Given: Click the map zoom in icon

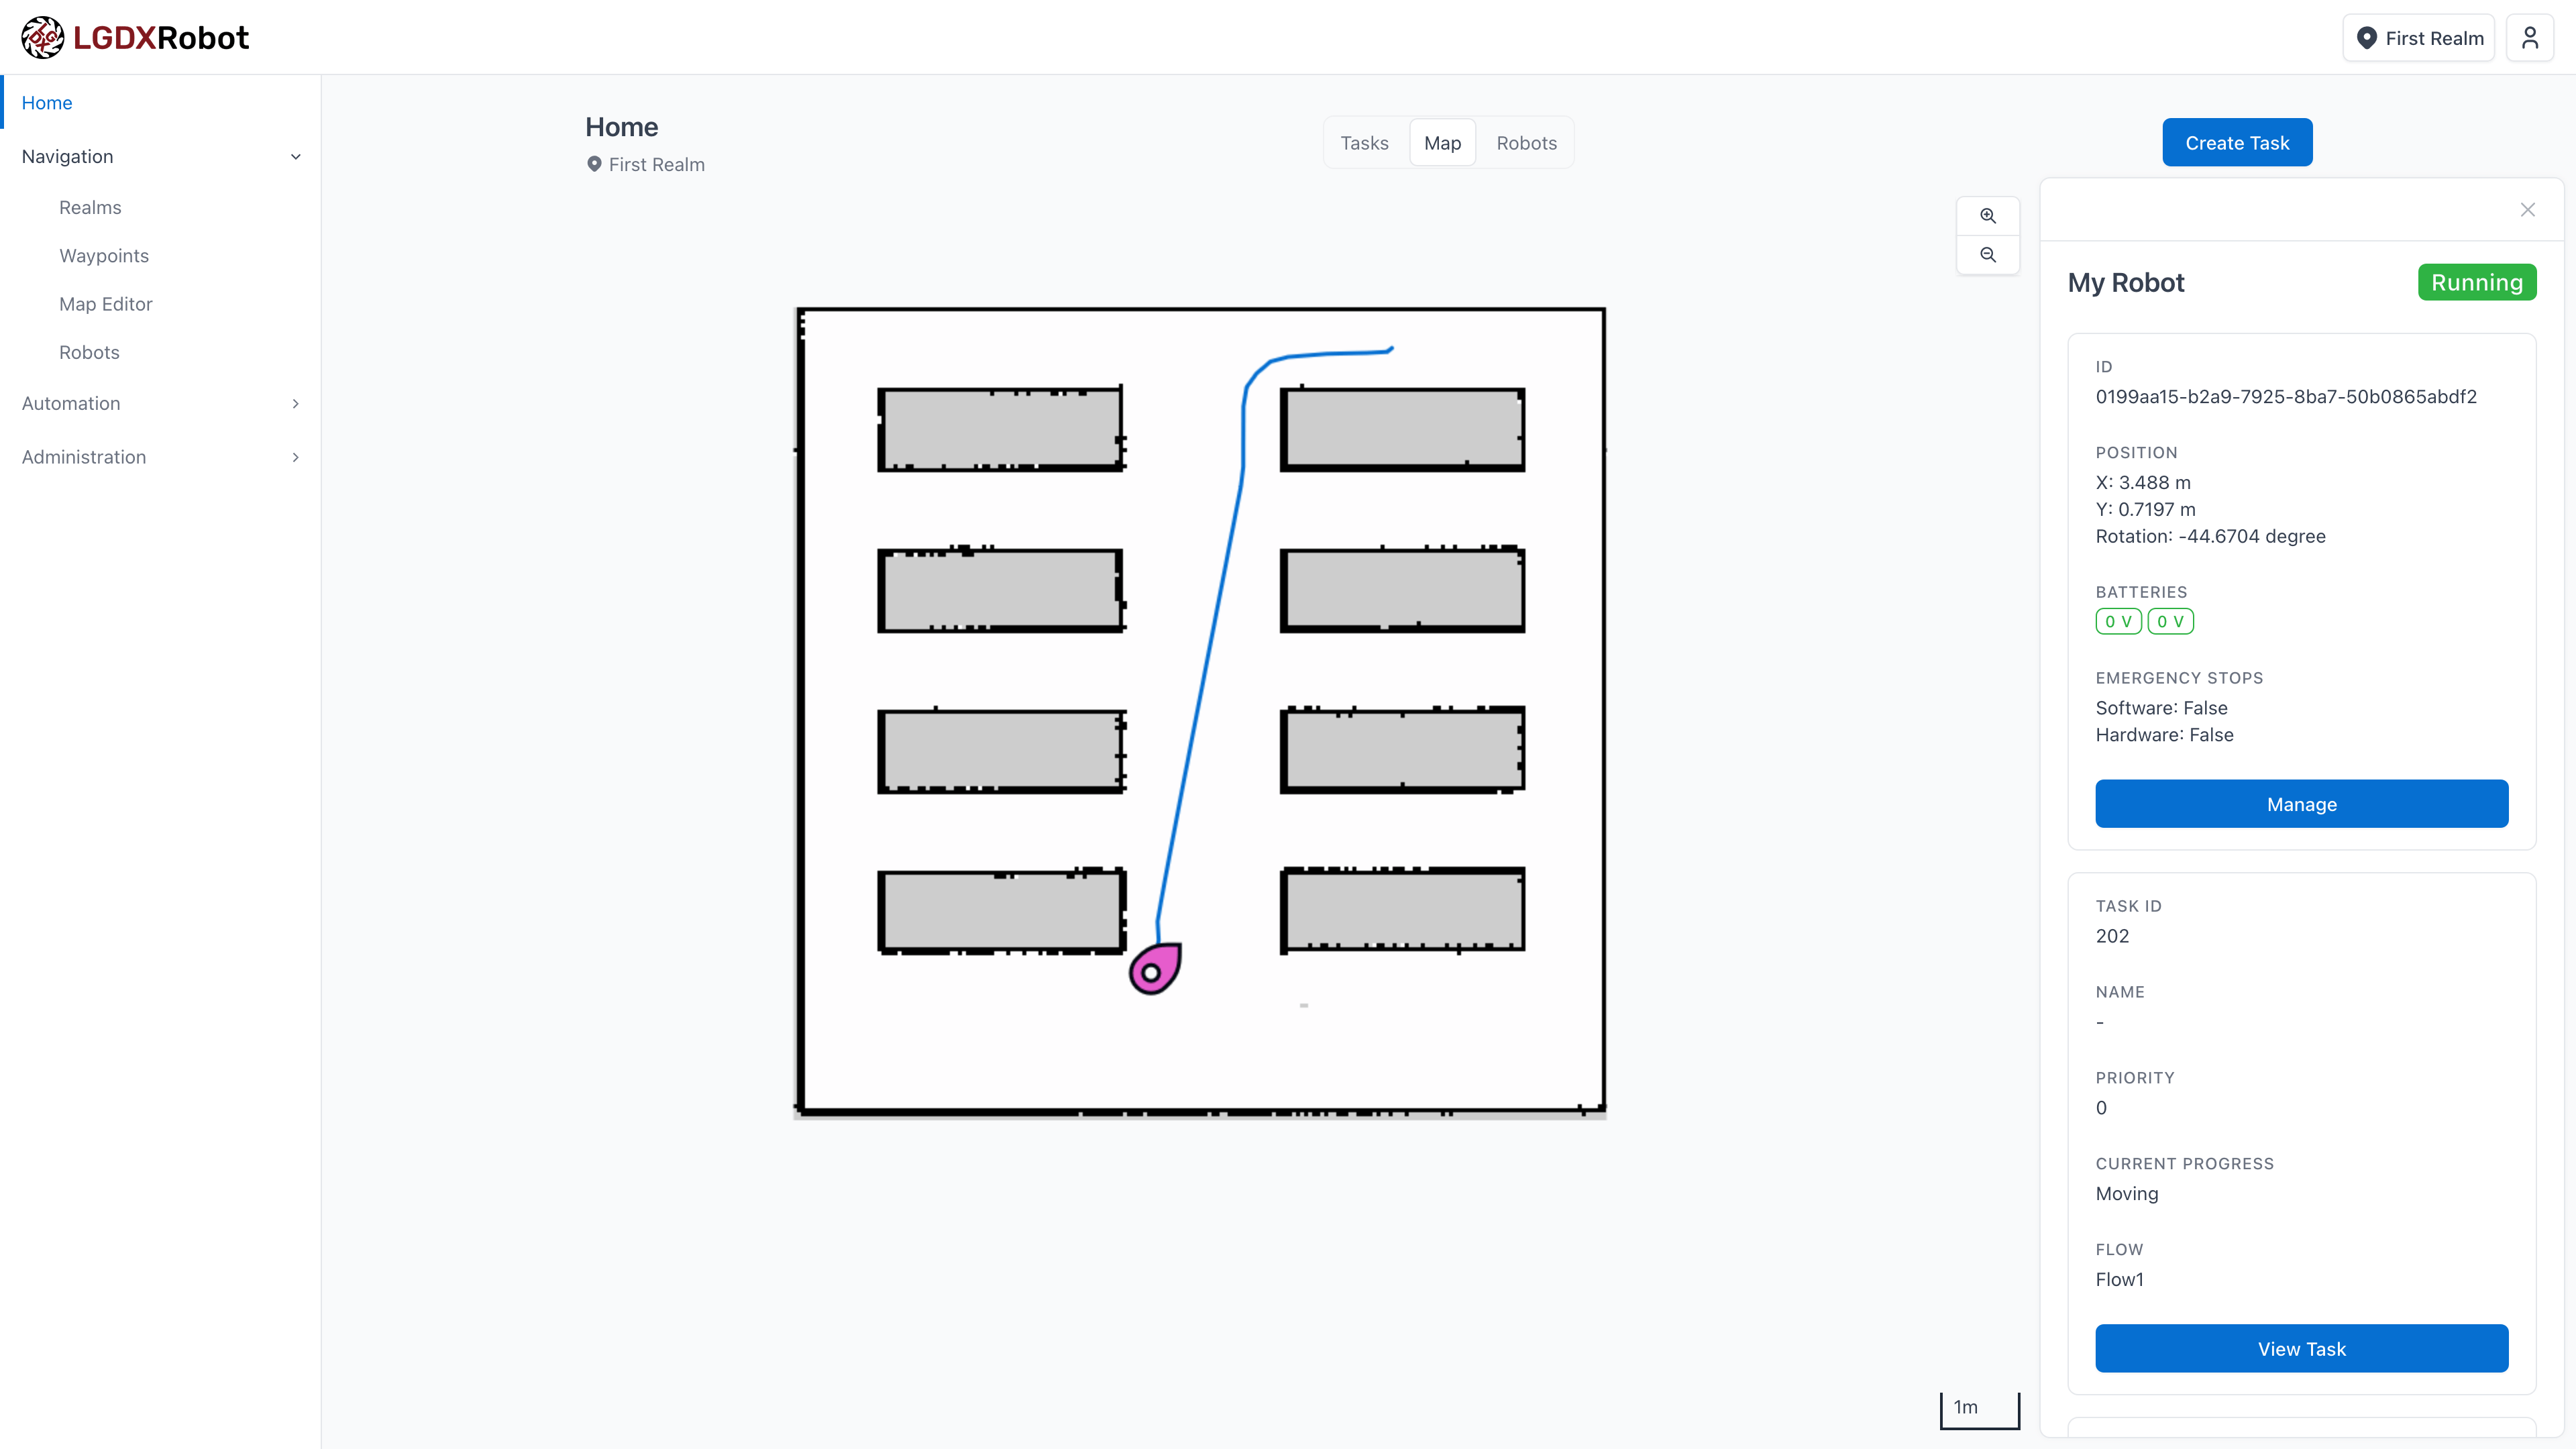Looking at the screenshot, I should point(1988,216).
